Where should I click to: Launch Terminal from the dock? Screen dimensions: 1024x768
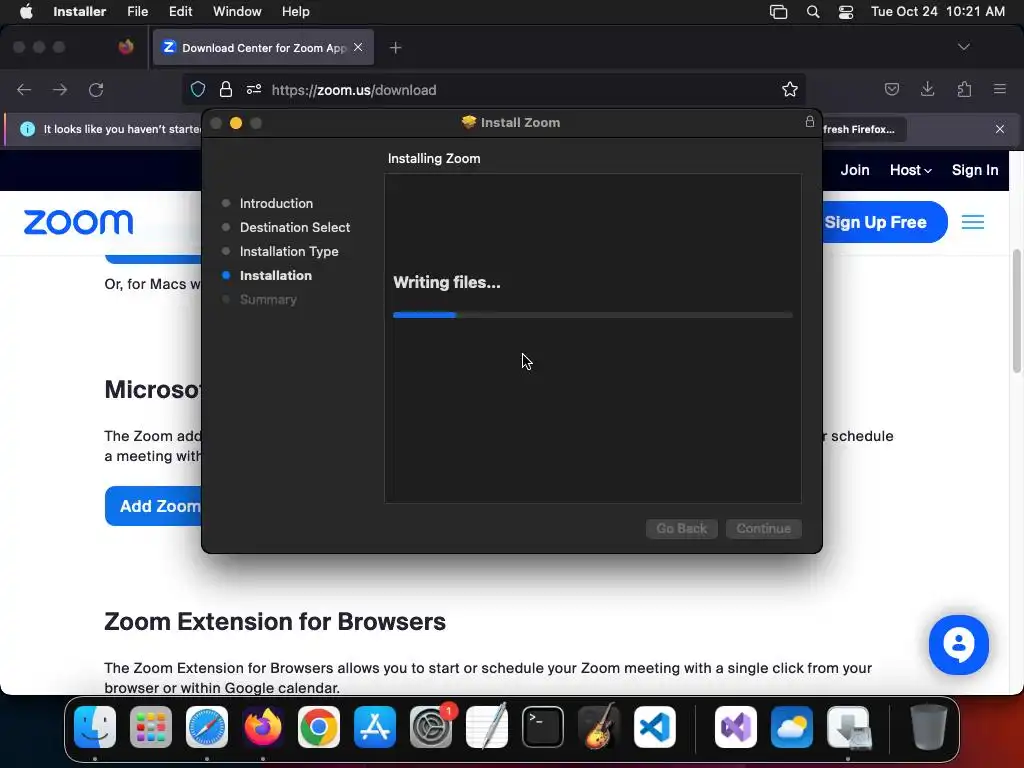click(543, 727)
